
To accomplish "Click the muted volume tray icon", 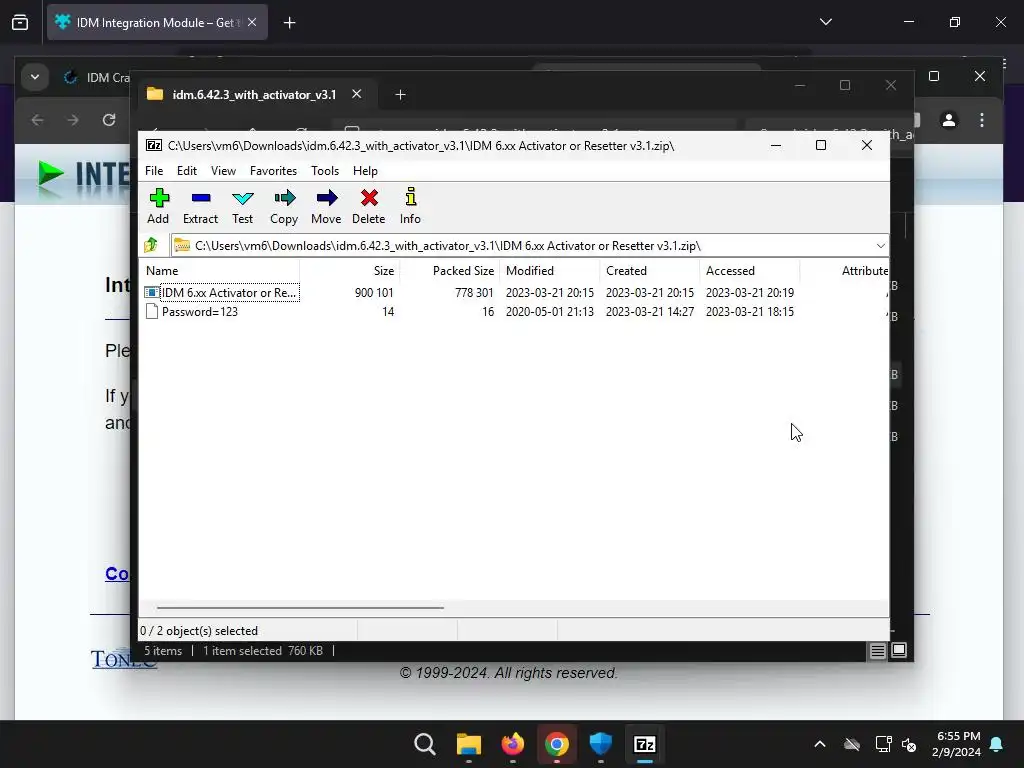I will [x=909, y=744].
